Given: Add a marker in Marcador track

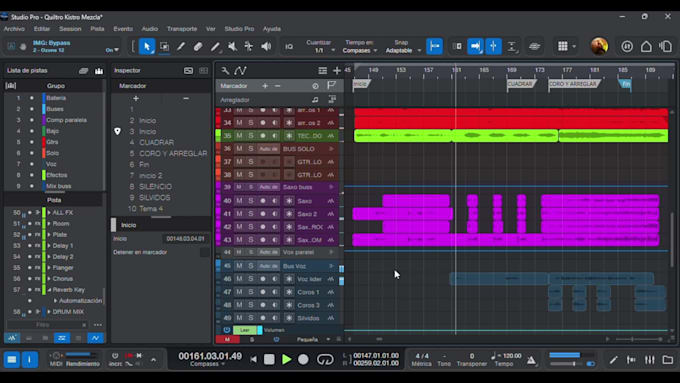Looking at the screenshot, I should [265, 86].
